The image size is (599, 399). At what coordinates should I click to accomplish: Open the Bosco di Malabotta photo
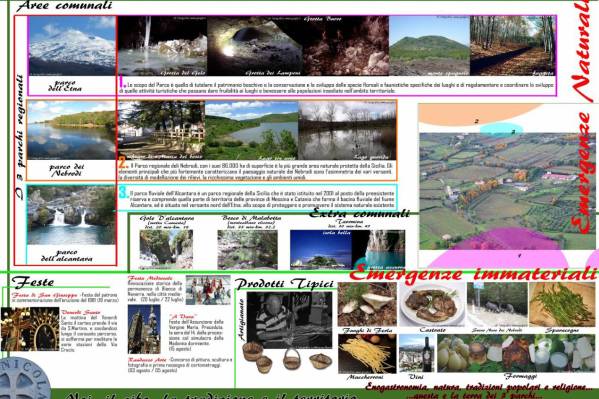coord(248,249)
